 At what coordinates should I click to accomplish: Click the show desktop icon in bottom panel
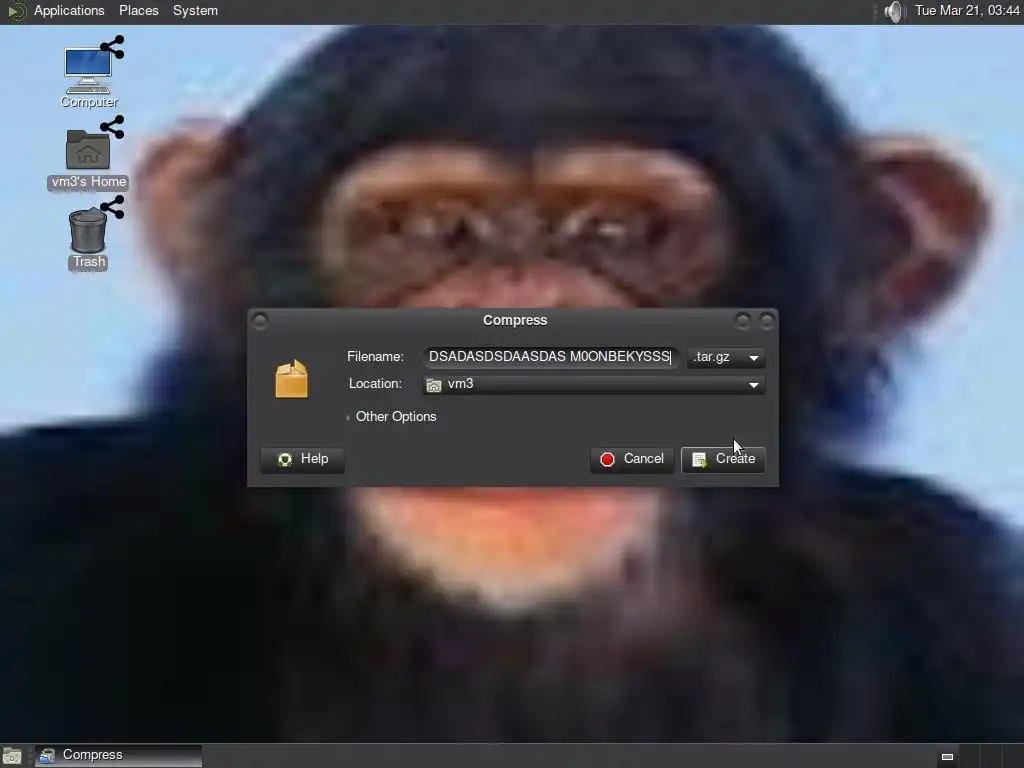12,756
